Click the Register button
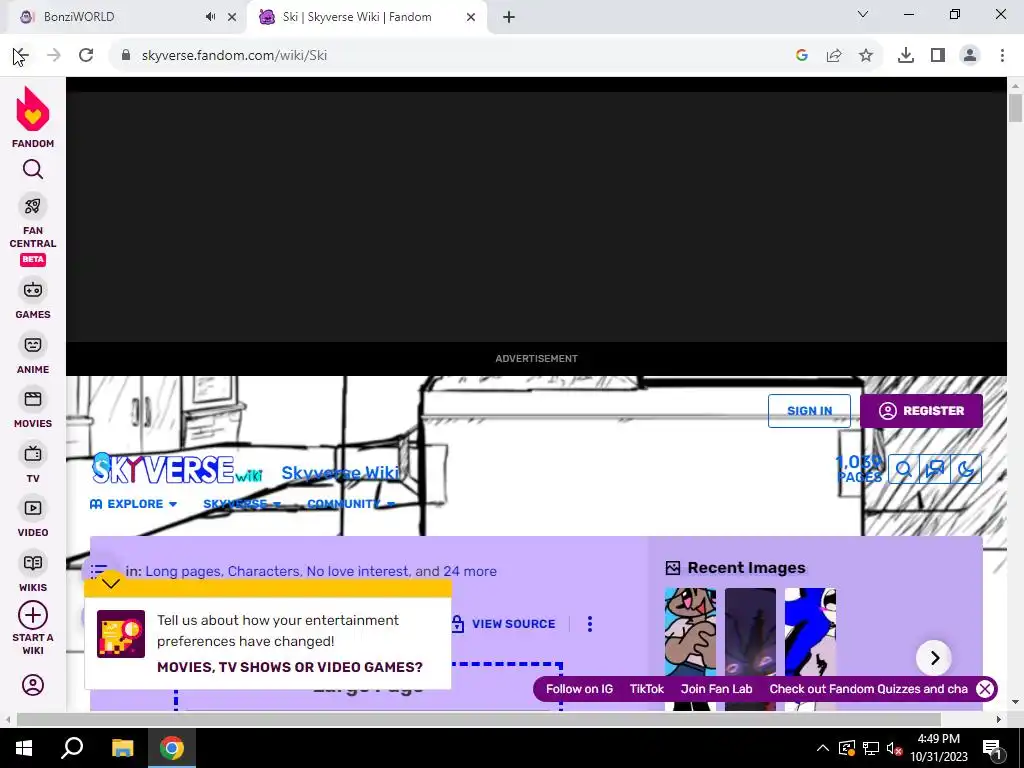Viewport: 1024px width, 768px height. click(x=921, y=411)
